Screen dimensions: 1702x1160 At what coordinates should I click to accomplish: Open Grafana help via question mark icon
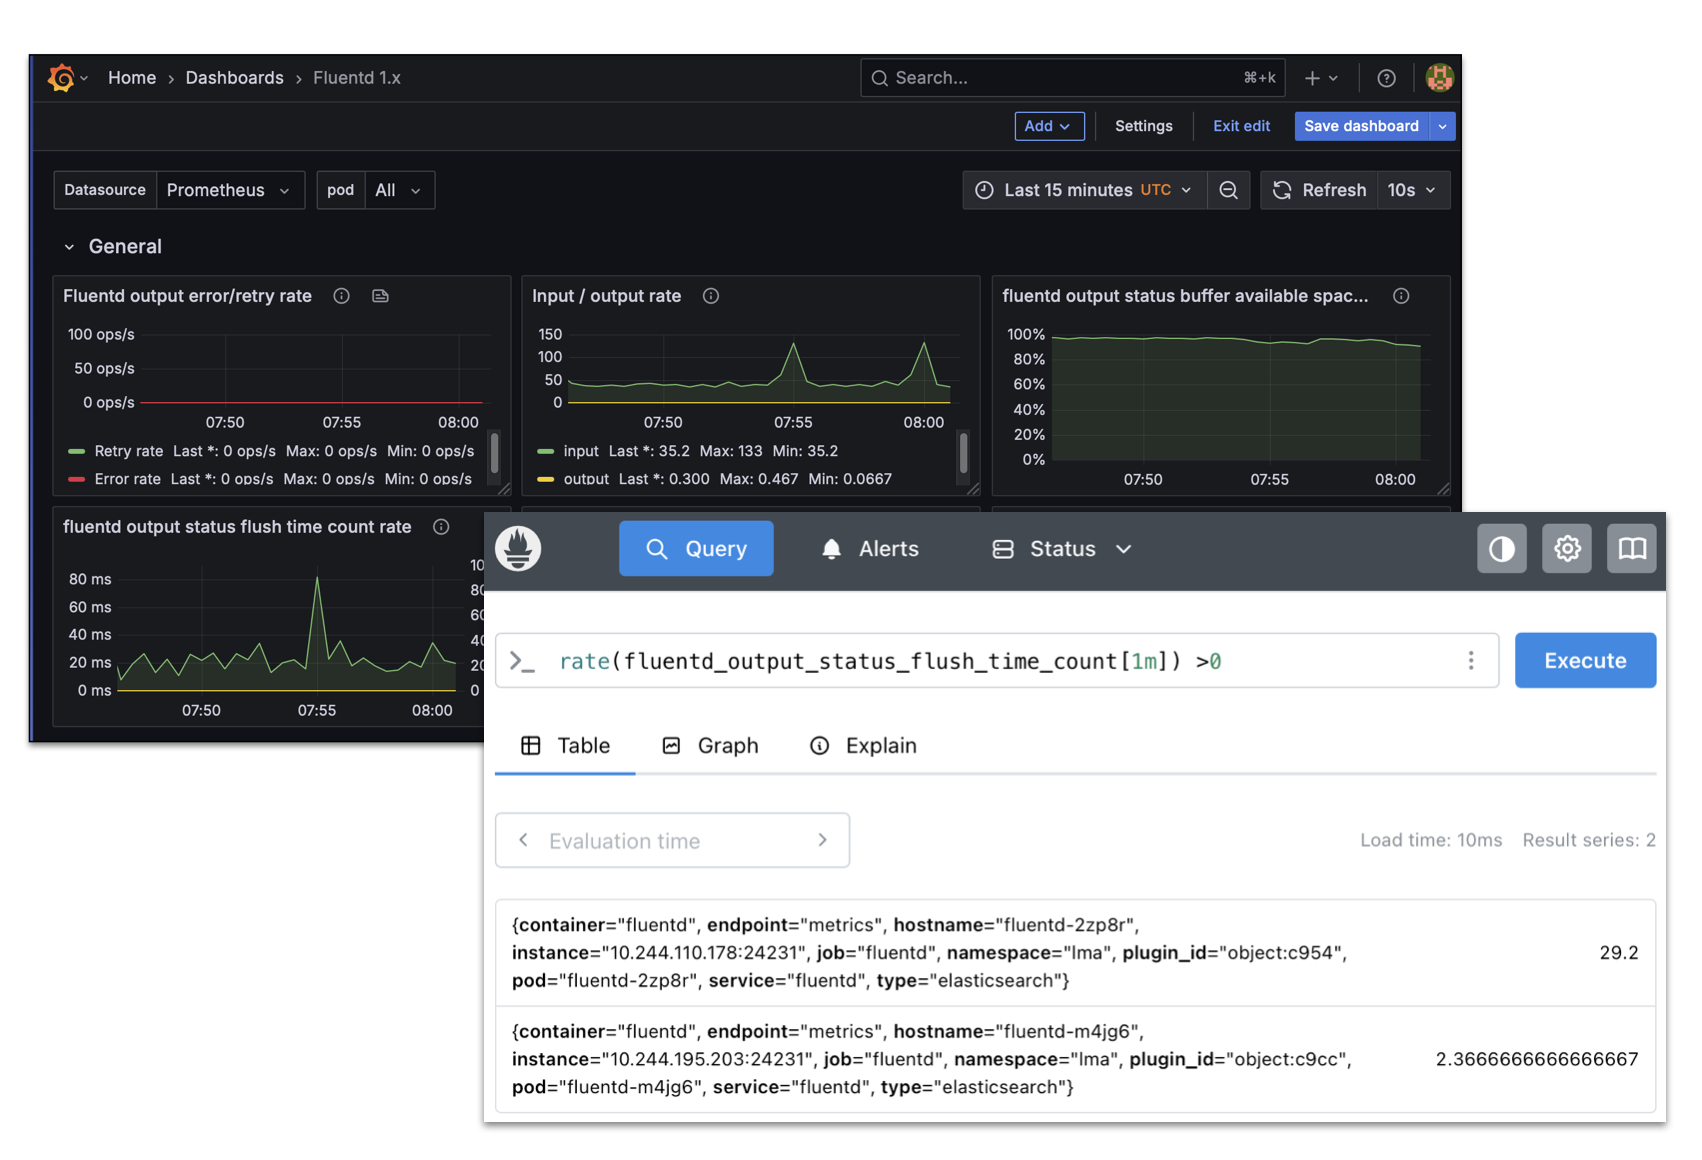[1386, 77]
